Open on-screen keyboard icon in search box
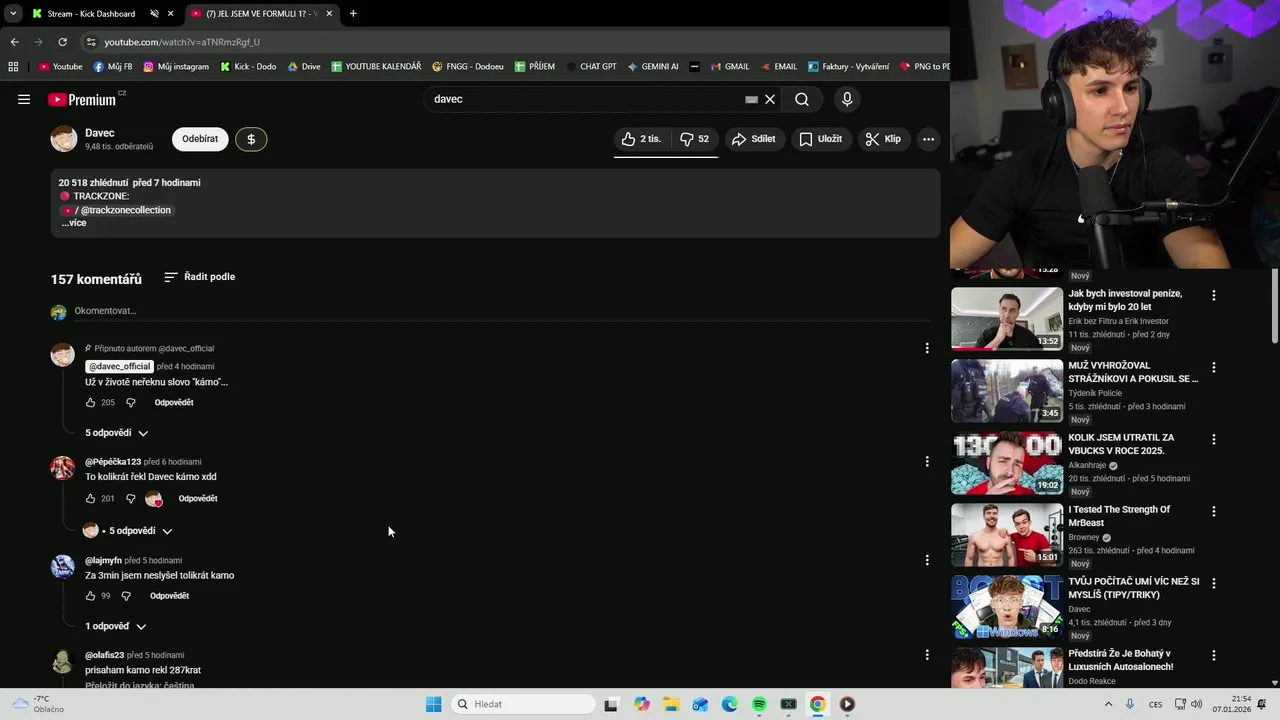The width and height of the screenshot is (1280, 720). [x=751, y=99]
